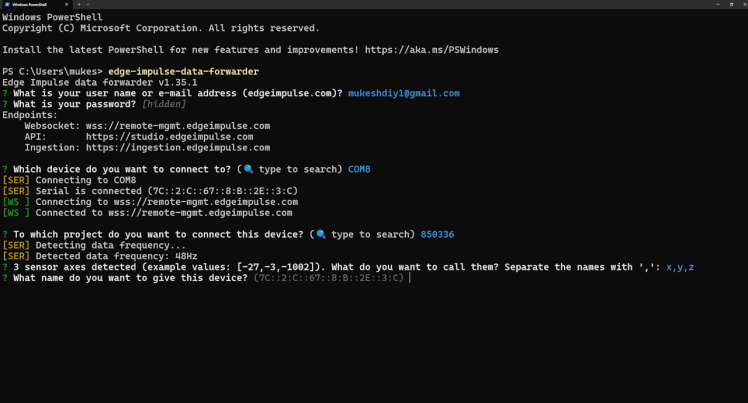The image size is (748, 403).
Task: Click the PowerShell icon in the tab
Action: pos(7,5)
